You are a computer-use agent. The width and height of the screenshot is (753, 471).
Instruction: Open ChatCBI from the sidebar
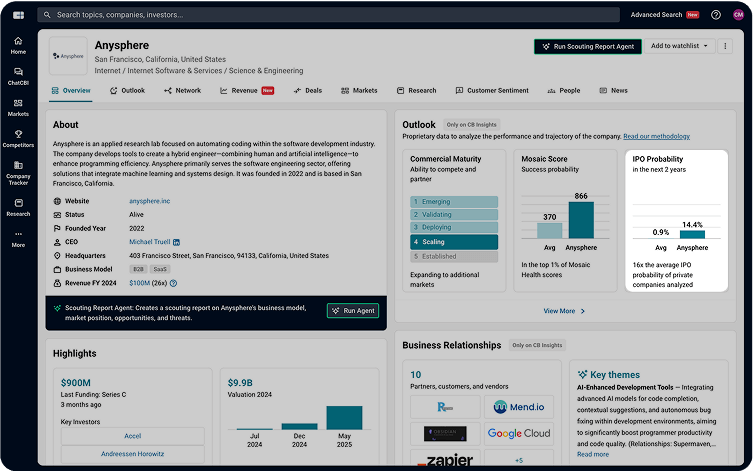click(18, 76)
